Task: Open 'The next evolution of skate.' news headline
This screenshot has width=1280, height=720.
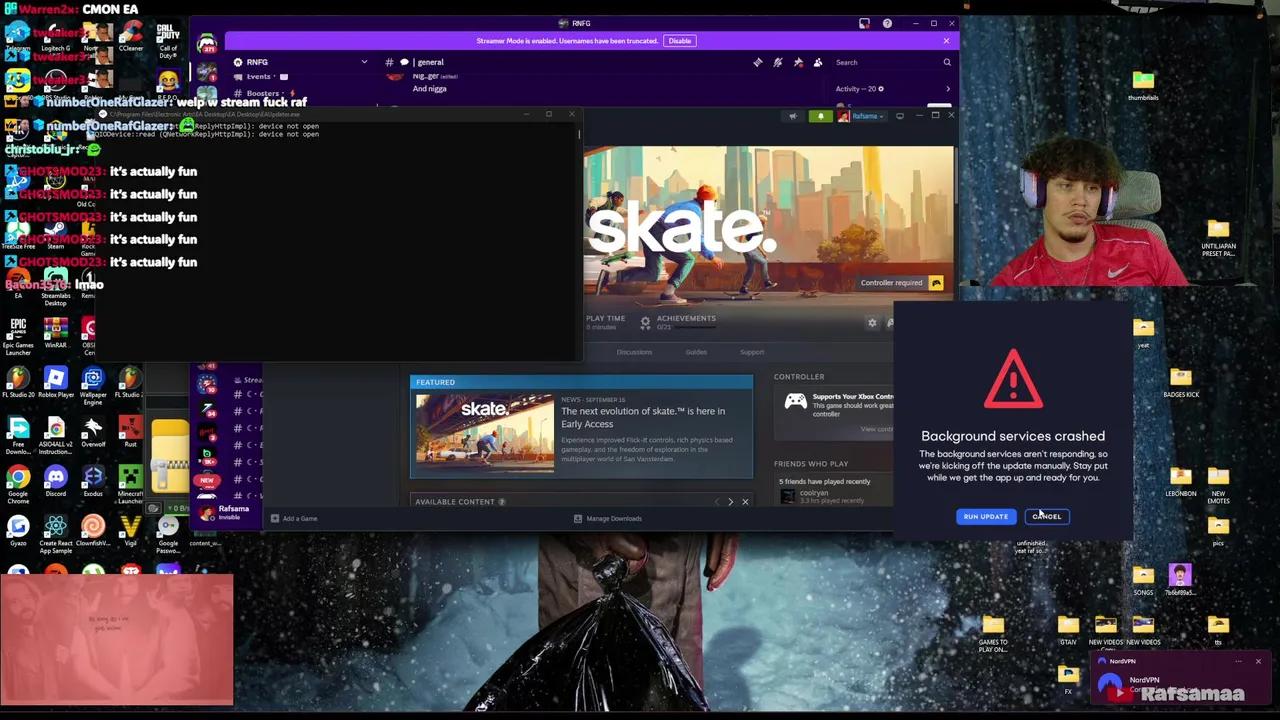Action: click(x=643, y=417)
